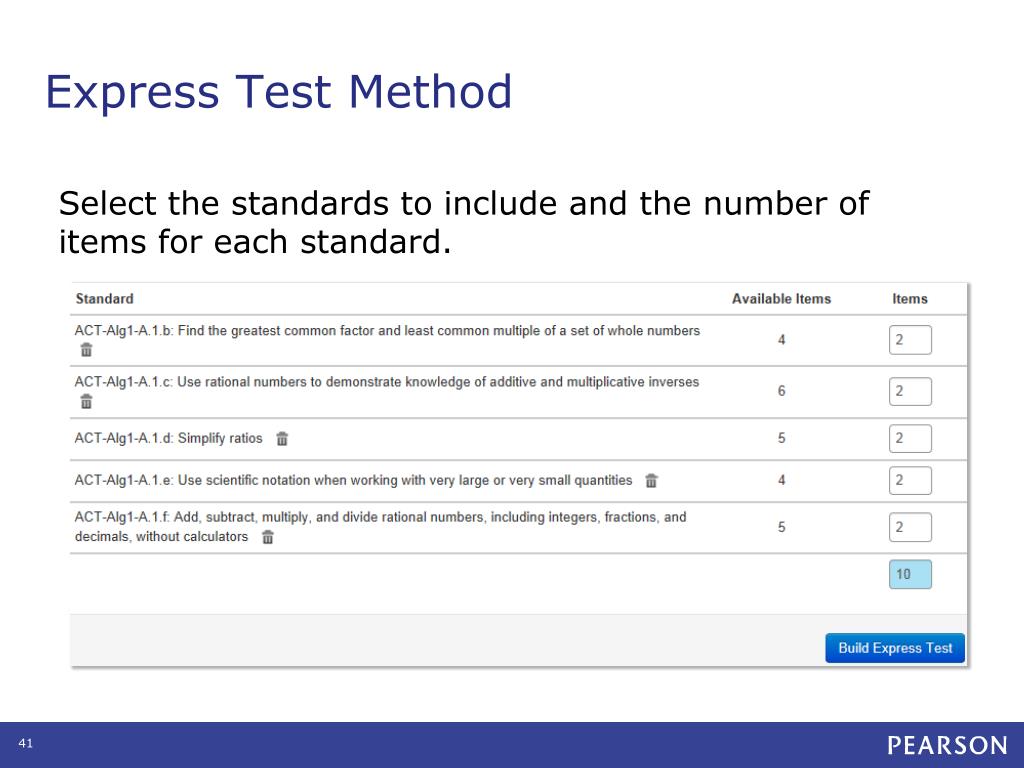Focus items field for additive inverses standard
This screenshot has height=768, width=1024.
[x=910, y=391]
